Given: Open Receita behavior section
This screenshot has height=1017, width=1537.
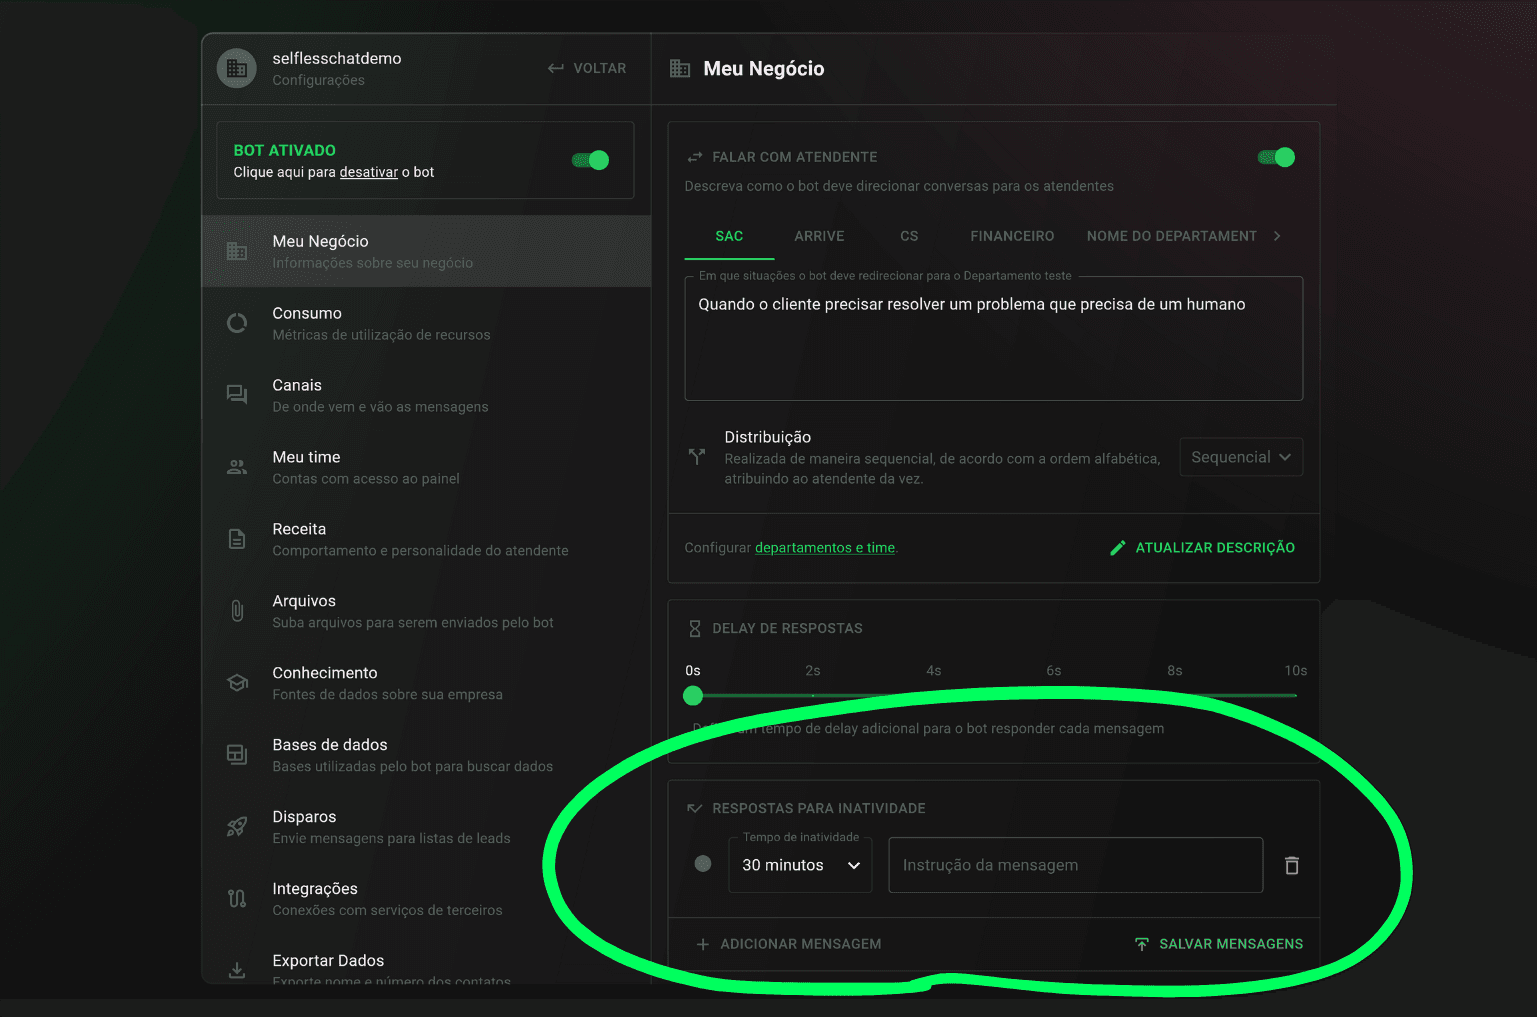Looking at the screenshot, I should pos(427,539).
